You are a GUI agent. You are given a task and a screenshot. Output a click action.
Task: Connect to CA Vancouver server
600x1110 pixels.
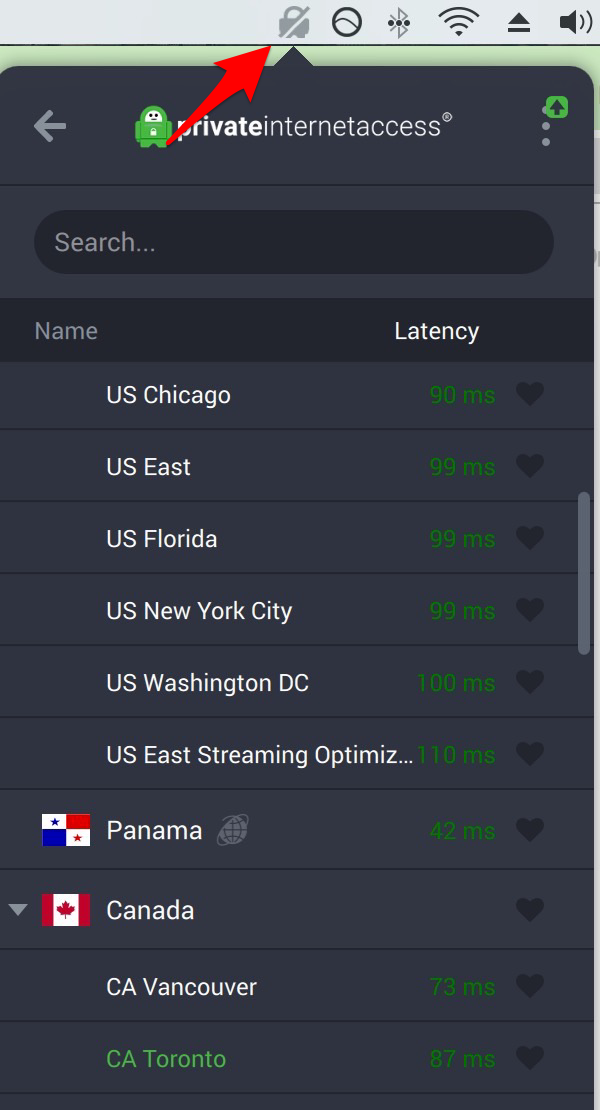[x=297, y=986]
